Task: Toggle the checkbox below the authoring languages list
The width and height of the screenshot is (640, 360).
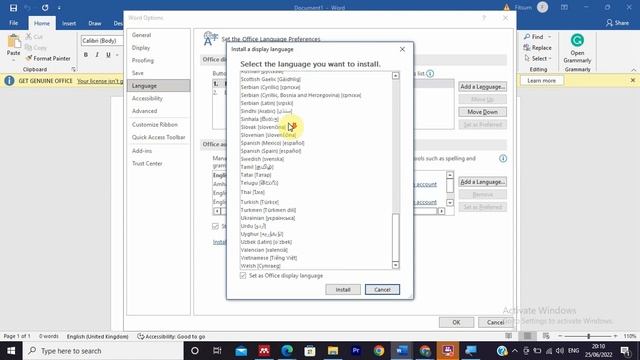Action: [x=216, y=226]
